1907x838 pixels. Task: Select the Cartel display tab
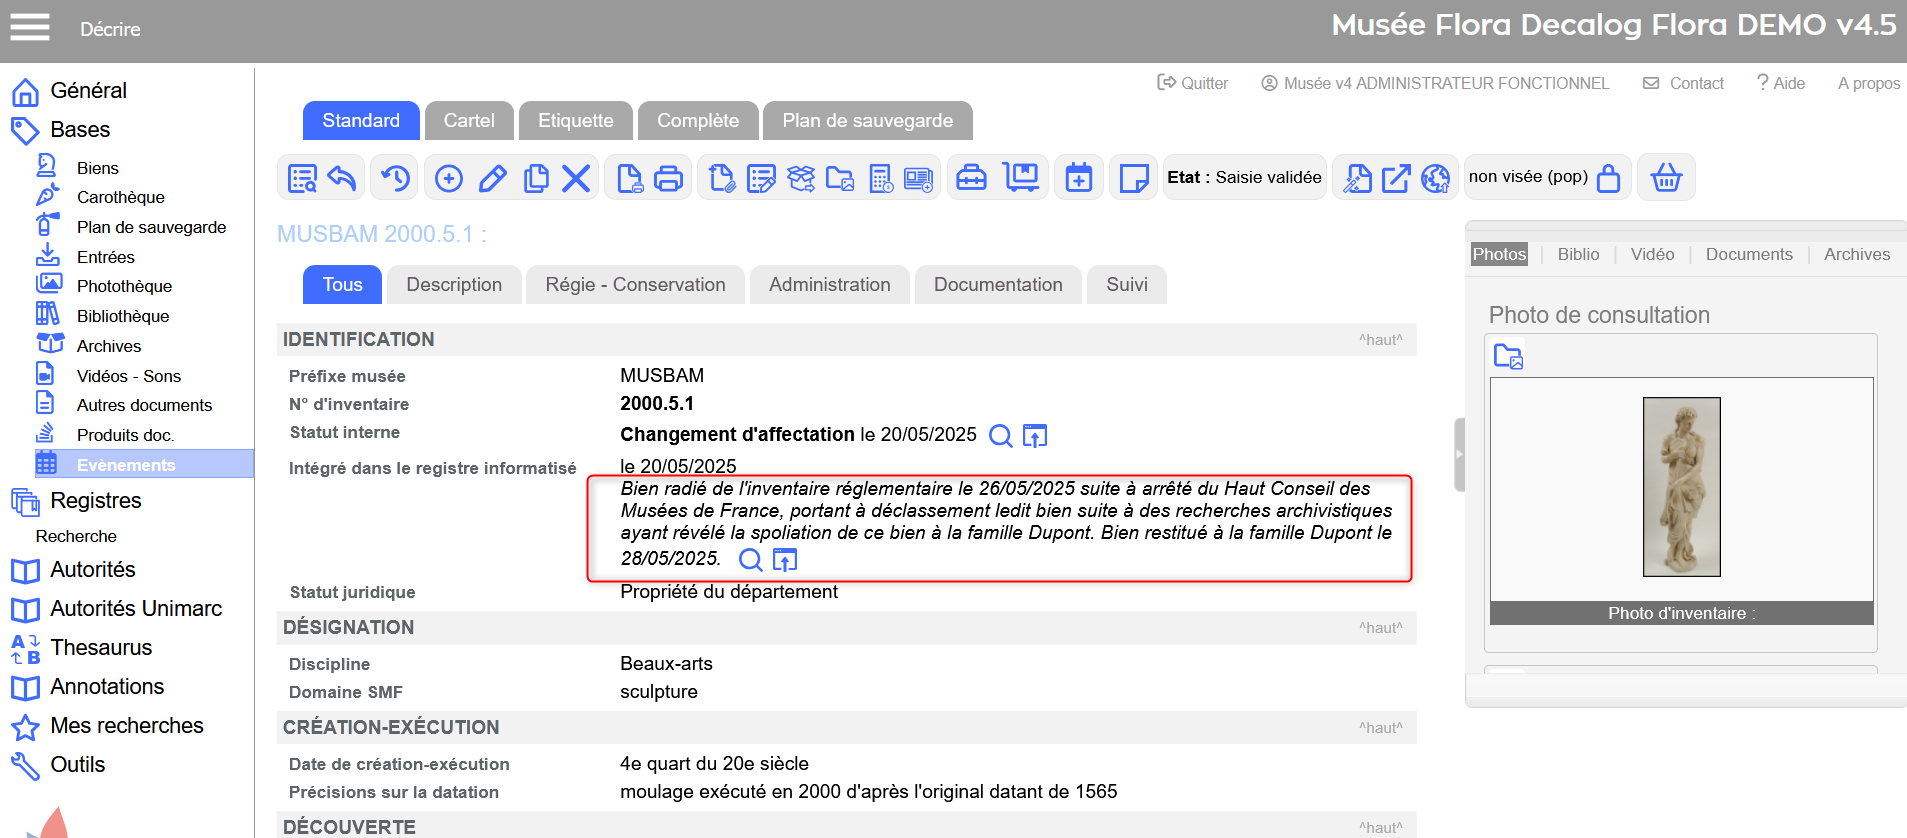[468, 121]
